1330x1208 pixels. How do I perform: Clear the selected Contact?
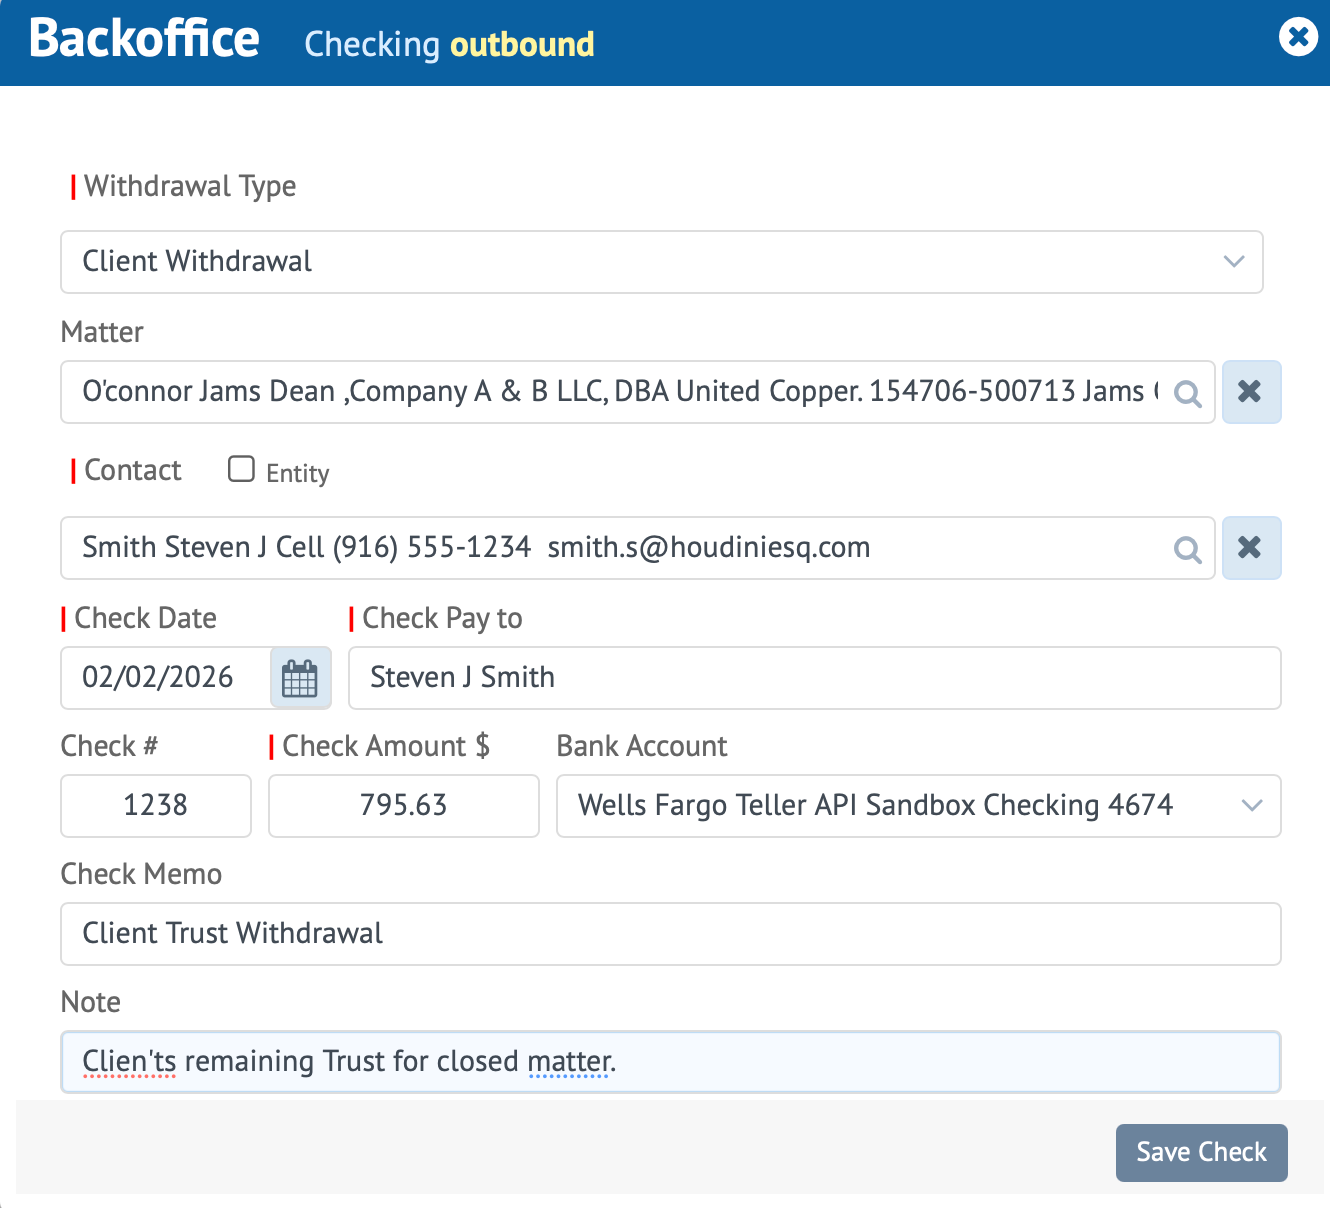point(1251,548)
